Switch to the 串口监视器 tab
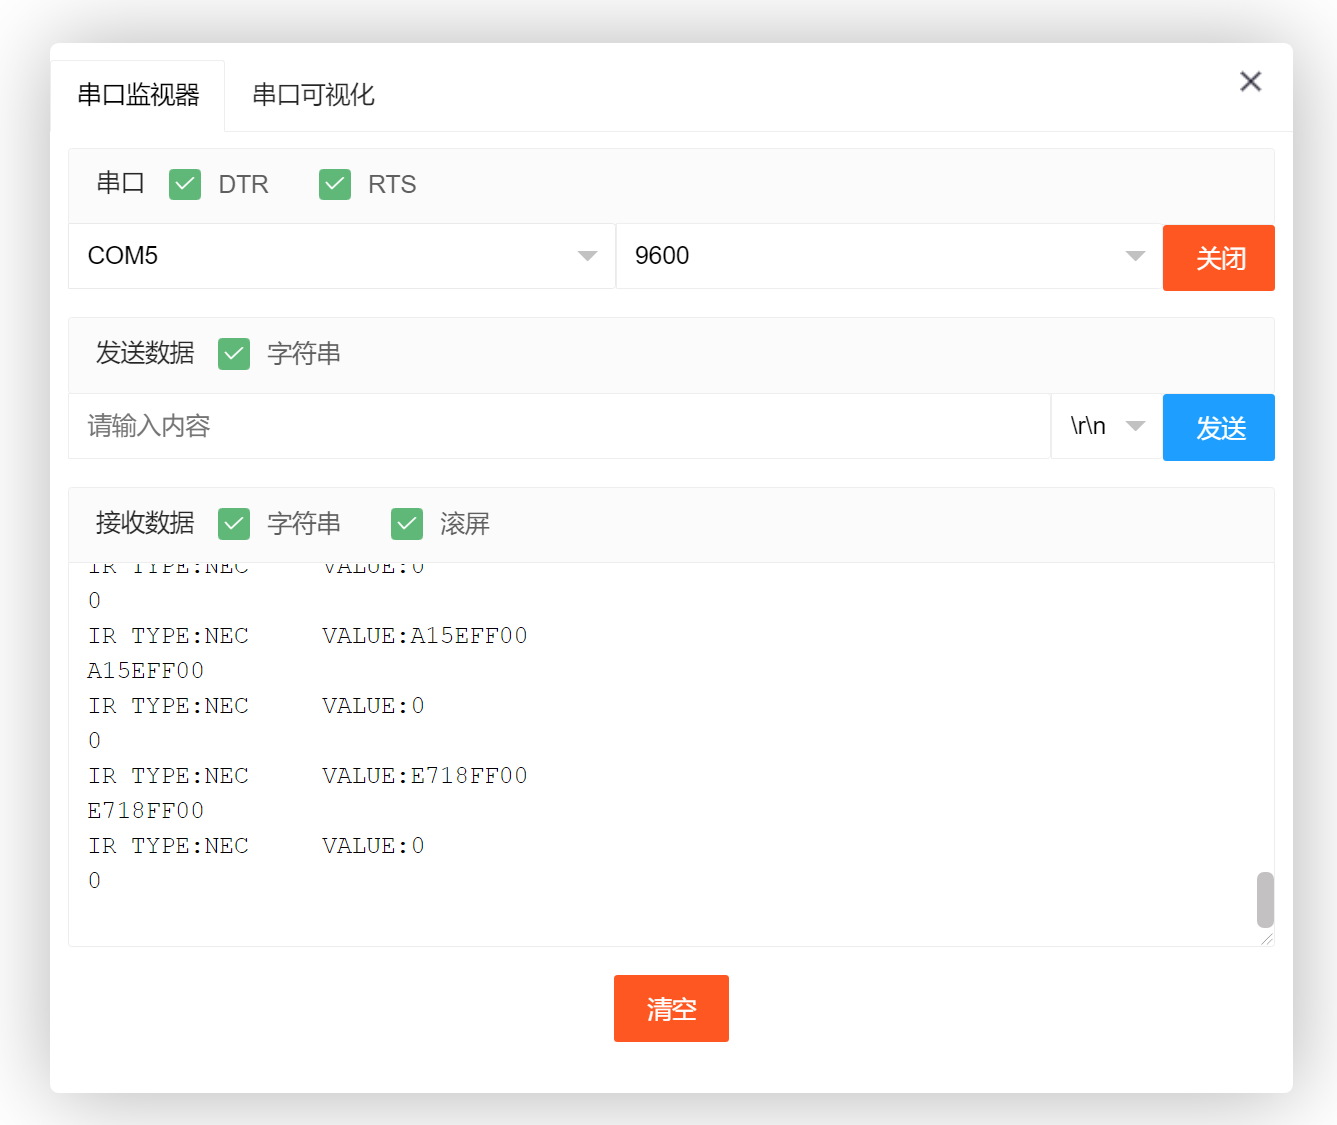 [x=138, y=95]
